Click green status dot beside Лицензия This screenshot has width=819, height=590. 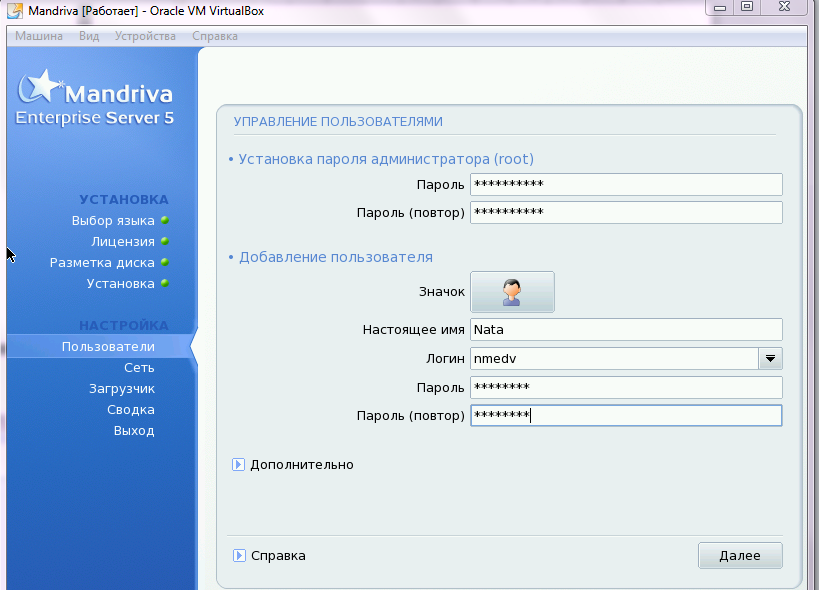[x=165, y=241]
